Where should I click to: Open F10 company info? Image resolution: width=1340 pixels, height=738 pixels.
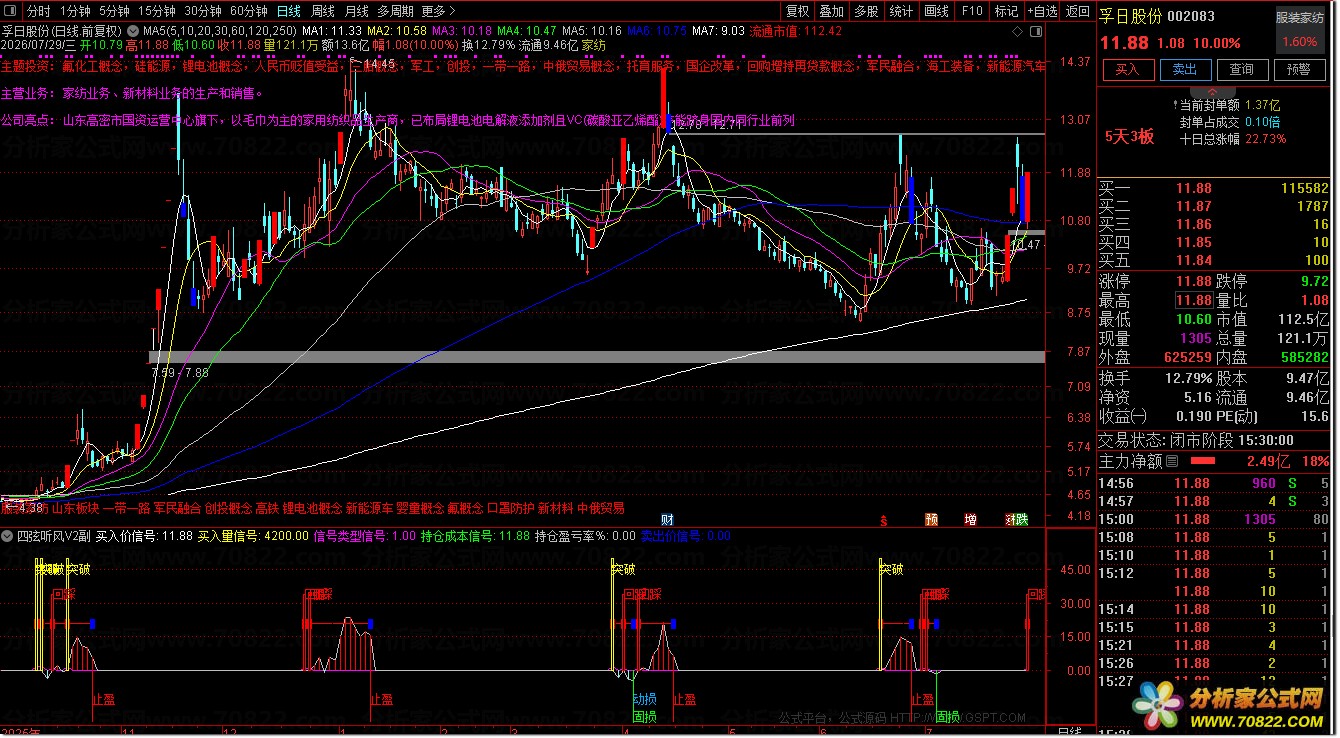point(971,11)
